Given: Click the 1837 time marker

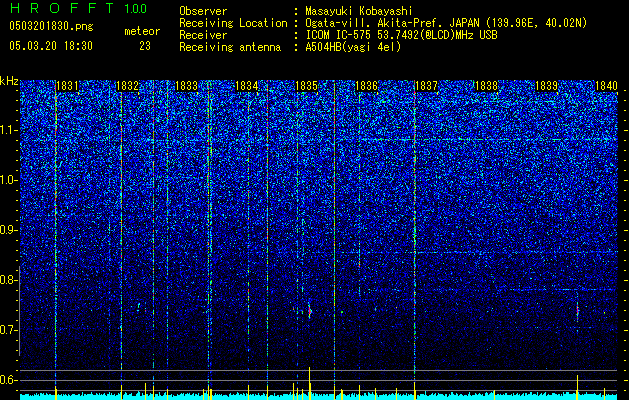Looking at the screenshot, I should coord(426,86).
